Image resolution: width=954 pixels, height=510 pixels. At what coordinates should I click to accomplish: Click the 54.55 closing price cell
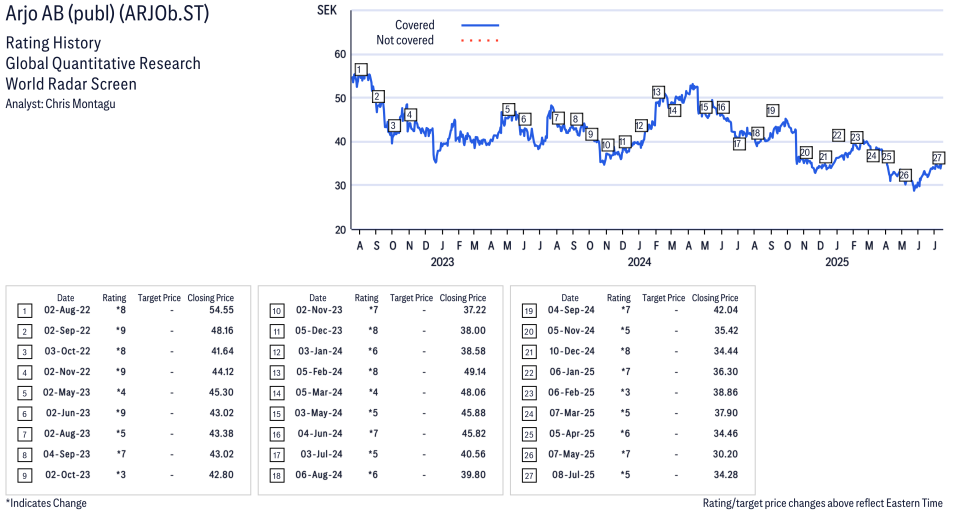[221, 310]
